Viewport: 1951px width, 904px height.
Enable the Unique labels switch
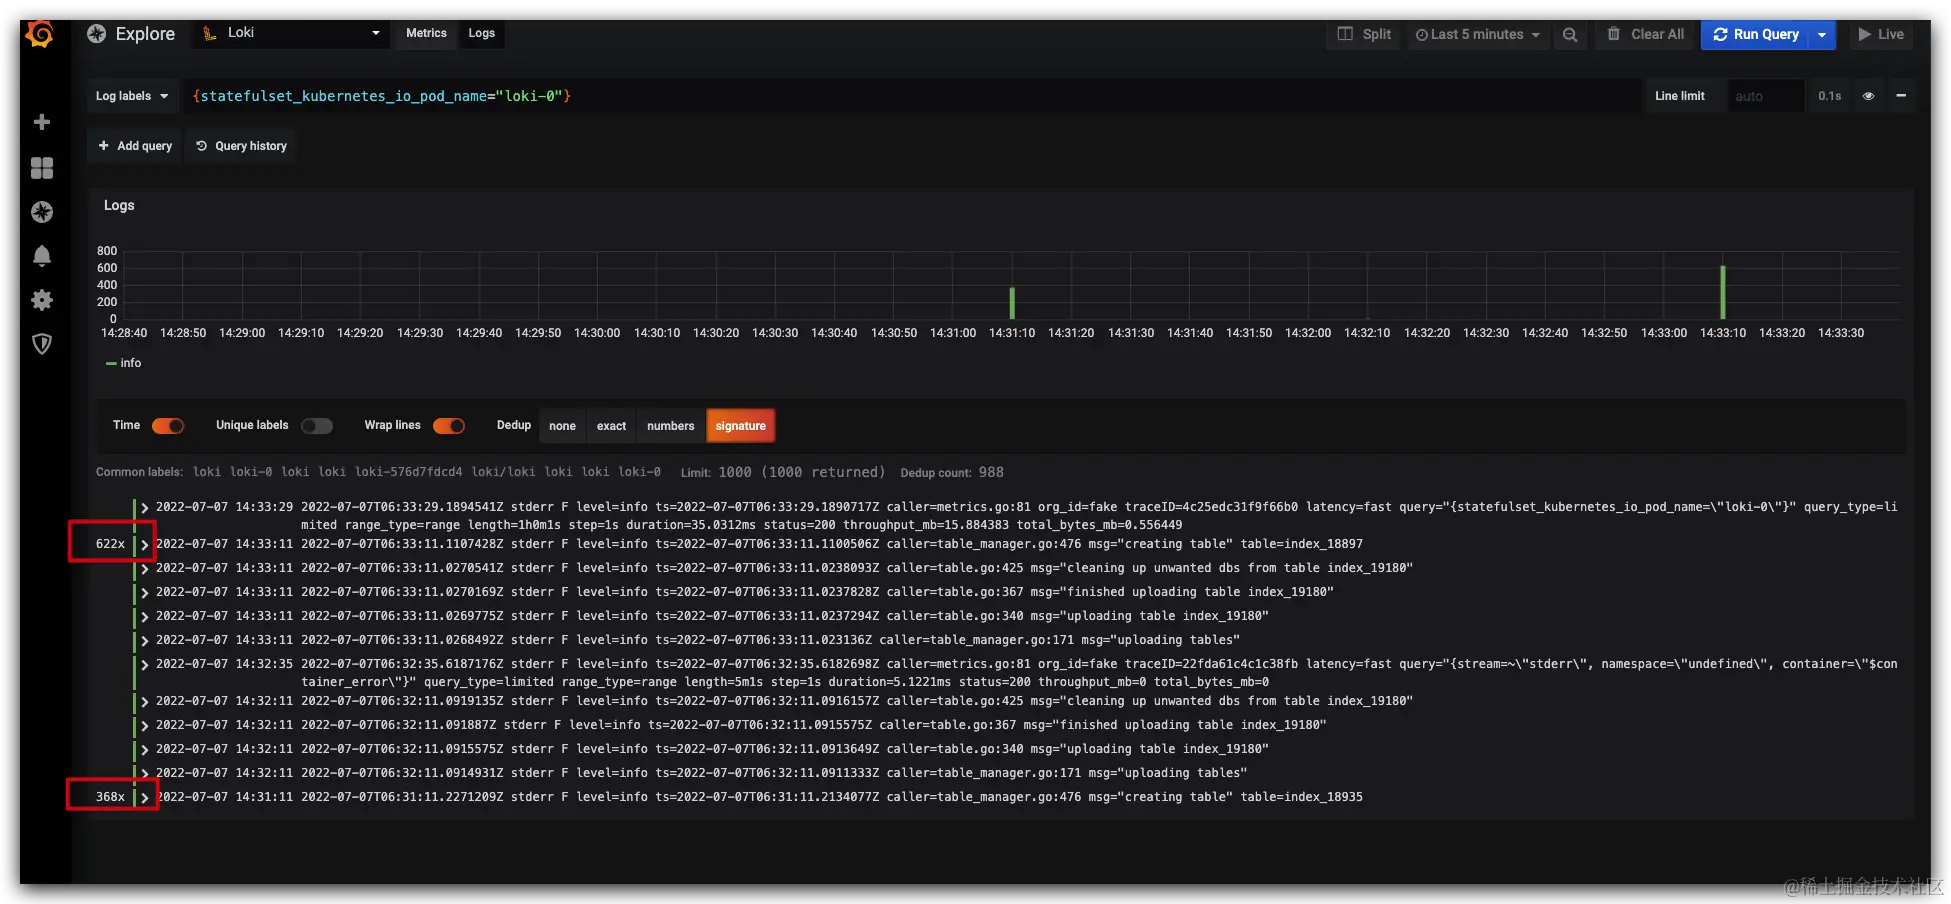(317, 426)
